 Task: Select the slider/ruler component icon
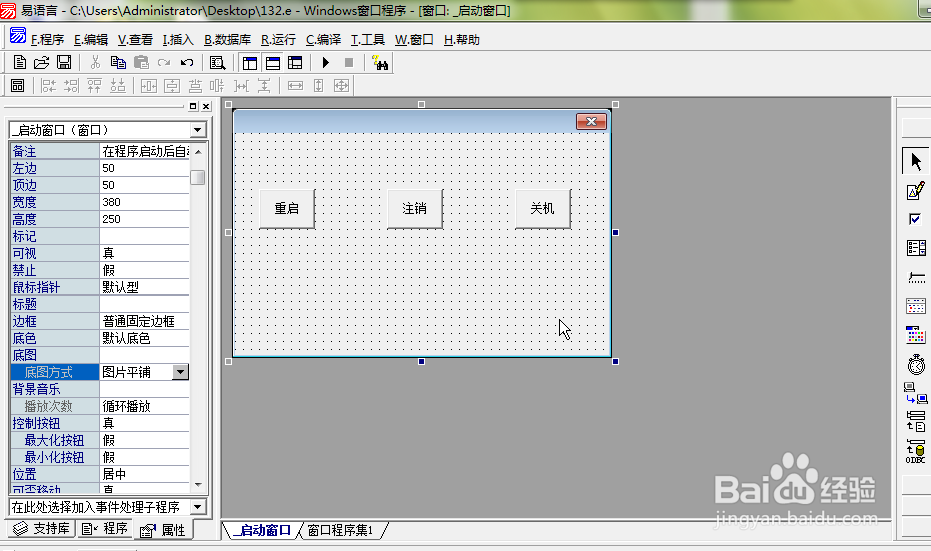point(916,277)
